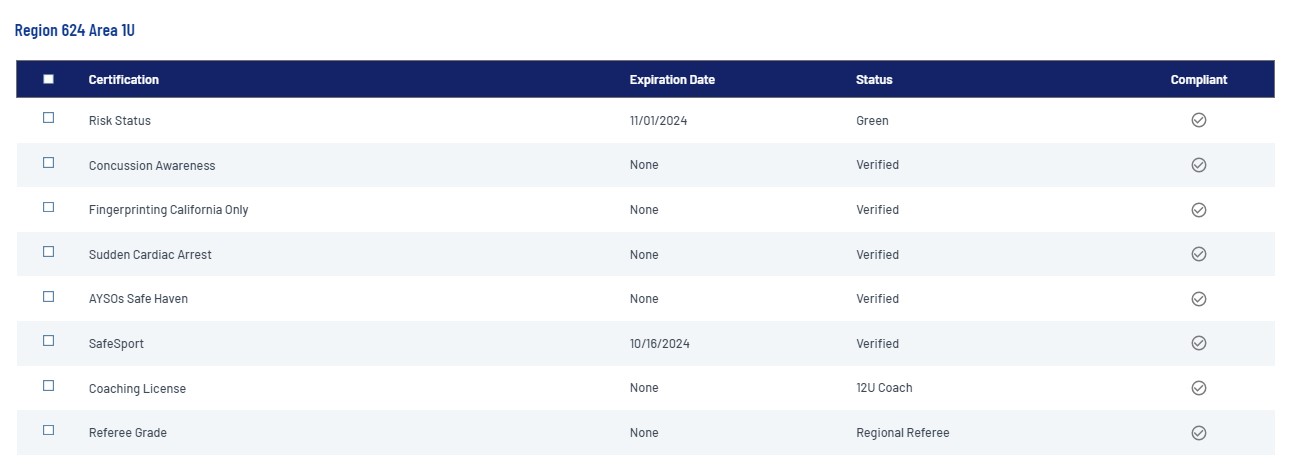The width and height of the screenshot is (1290, 465).
Task: Select the 12U Coach status cell
Action: point(884,388)
